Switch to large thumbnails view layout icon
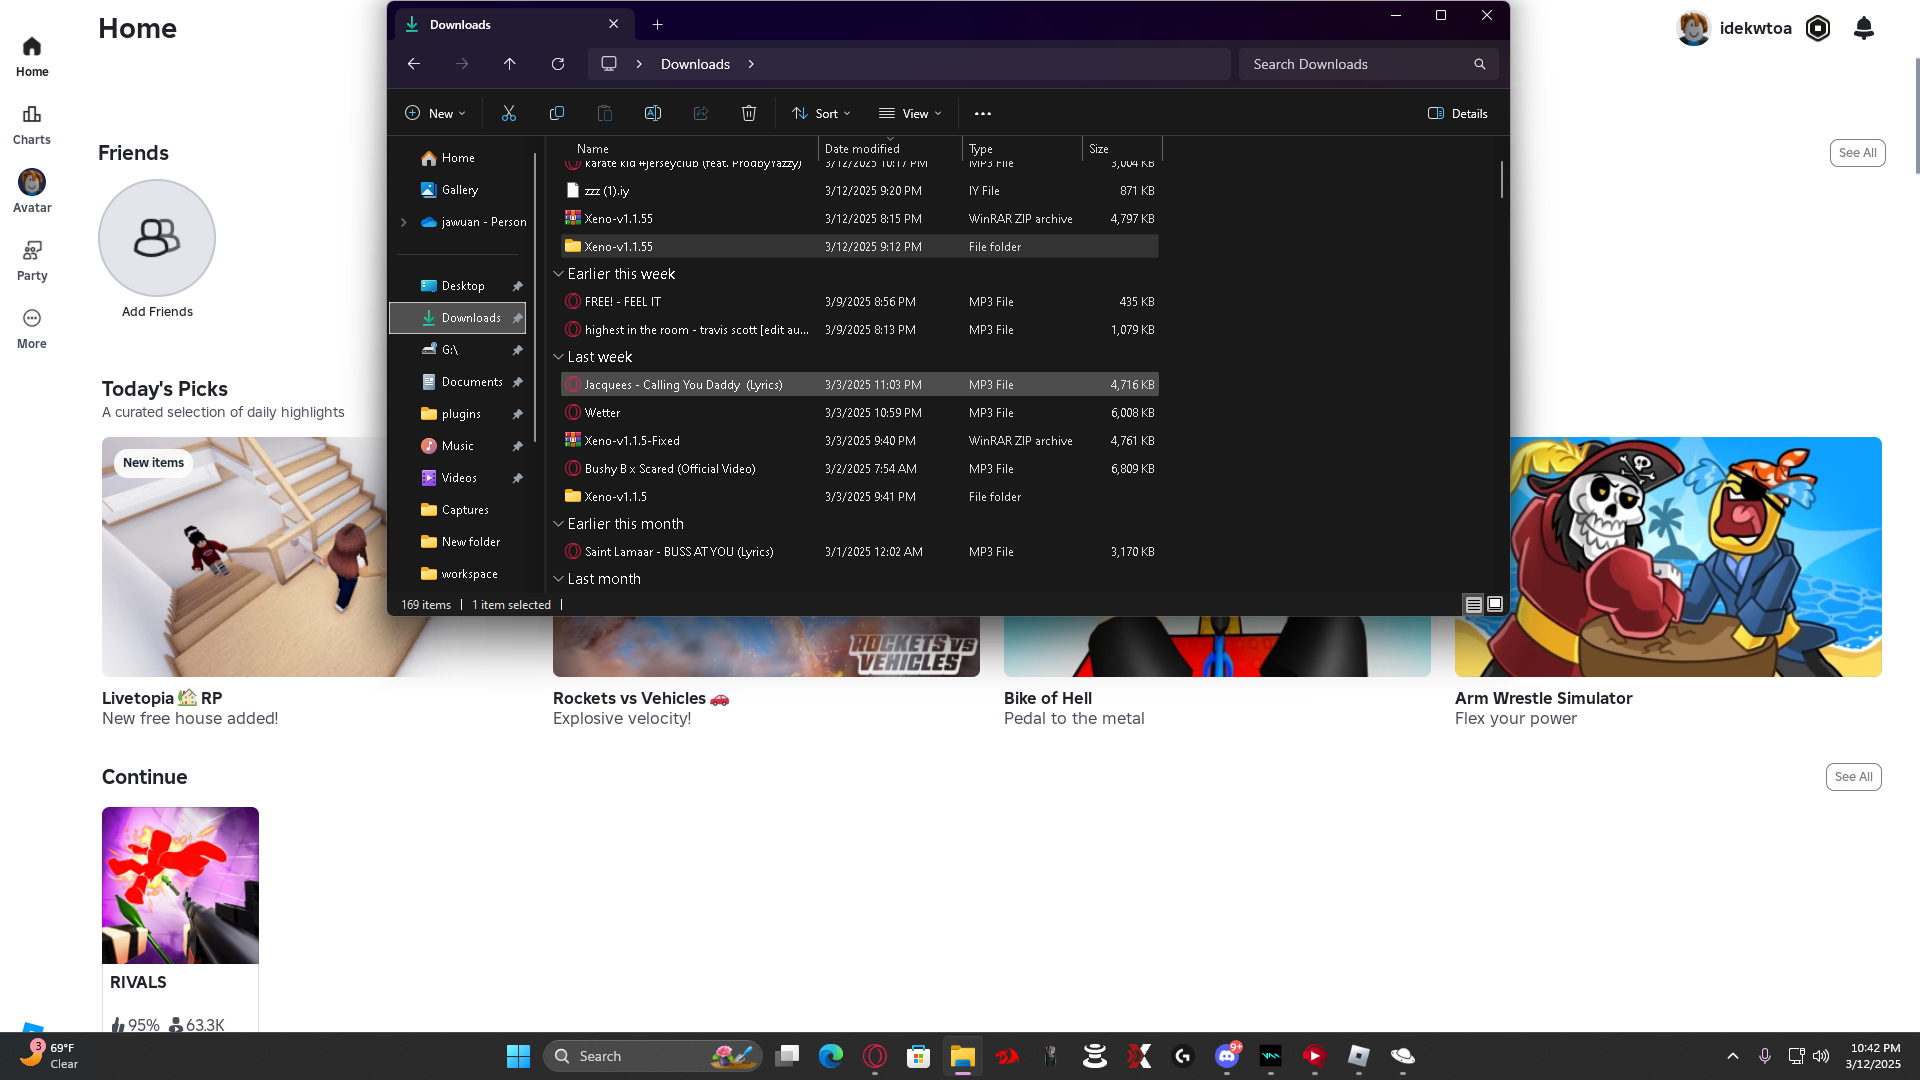The height and width of the screenshot is (1080, 1920). click(x=1495, y=605)
